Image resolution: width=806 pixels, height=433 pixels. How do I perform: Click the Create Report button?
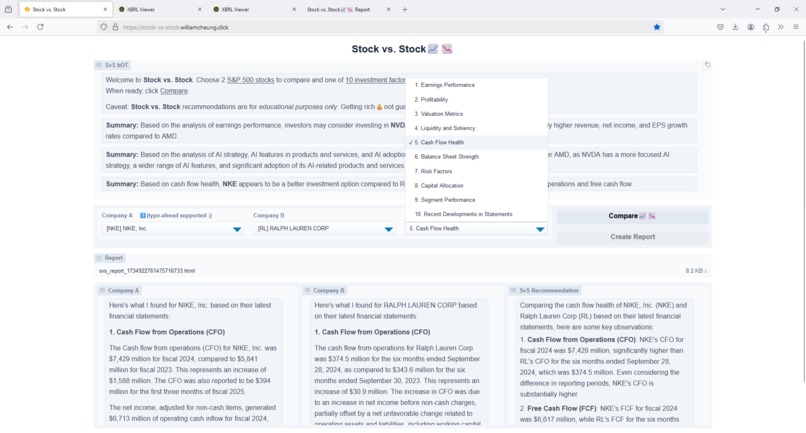coord(632,237)
